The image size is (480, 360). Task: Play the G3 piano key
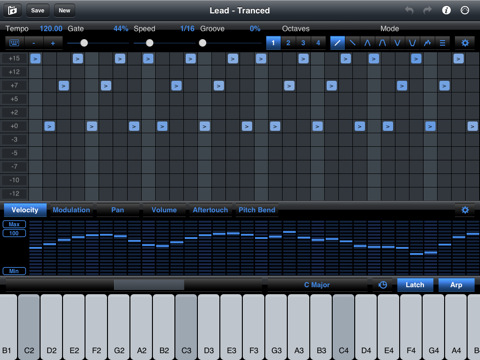click(x=276, y=327)
